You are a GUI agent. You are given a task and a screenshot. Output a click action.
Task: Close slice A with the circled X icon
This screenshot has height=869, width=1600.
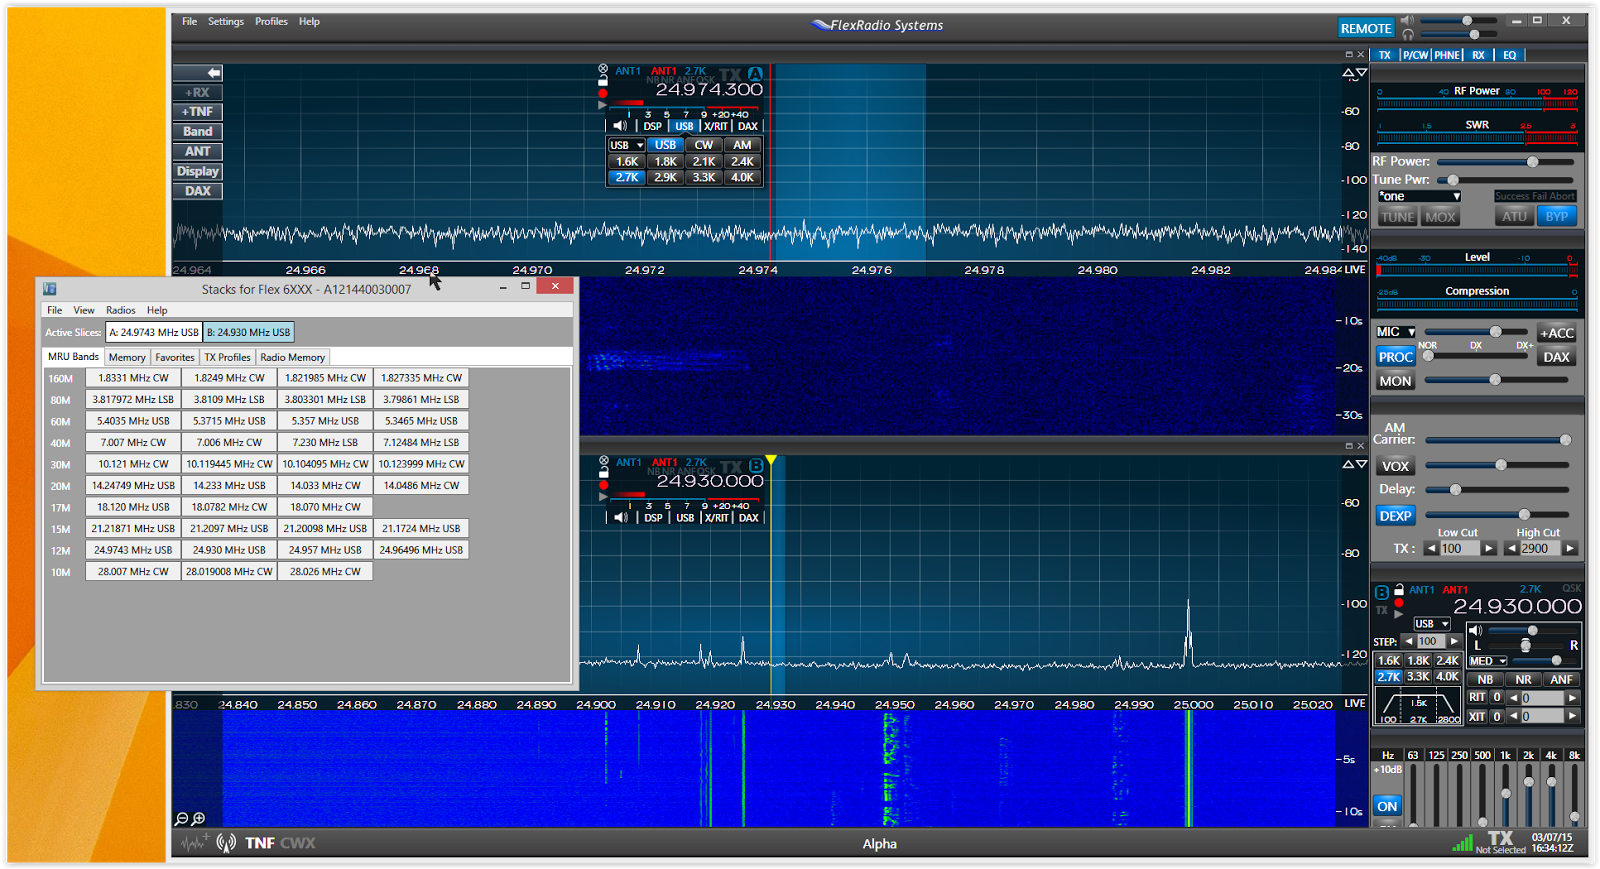603,69
